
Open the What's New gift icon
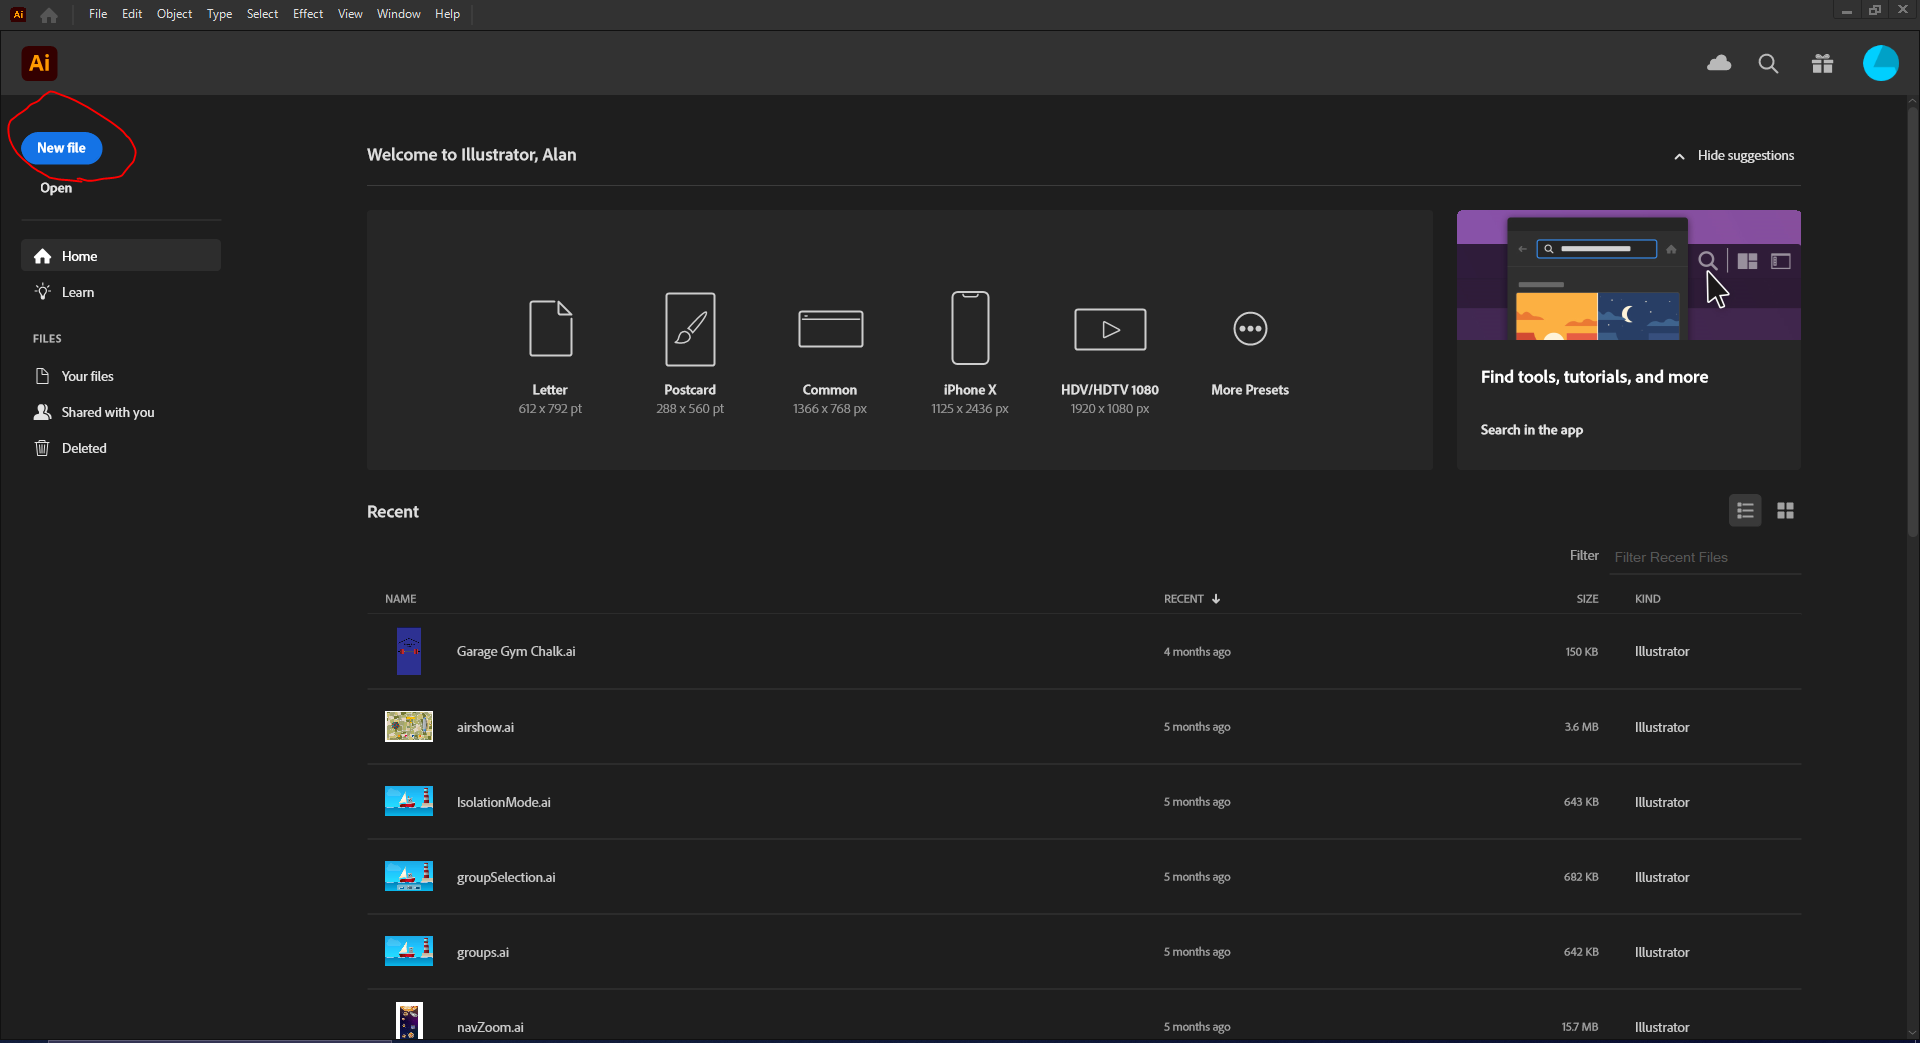[x=1822, y=64]
